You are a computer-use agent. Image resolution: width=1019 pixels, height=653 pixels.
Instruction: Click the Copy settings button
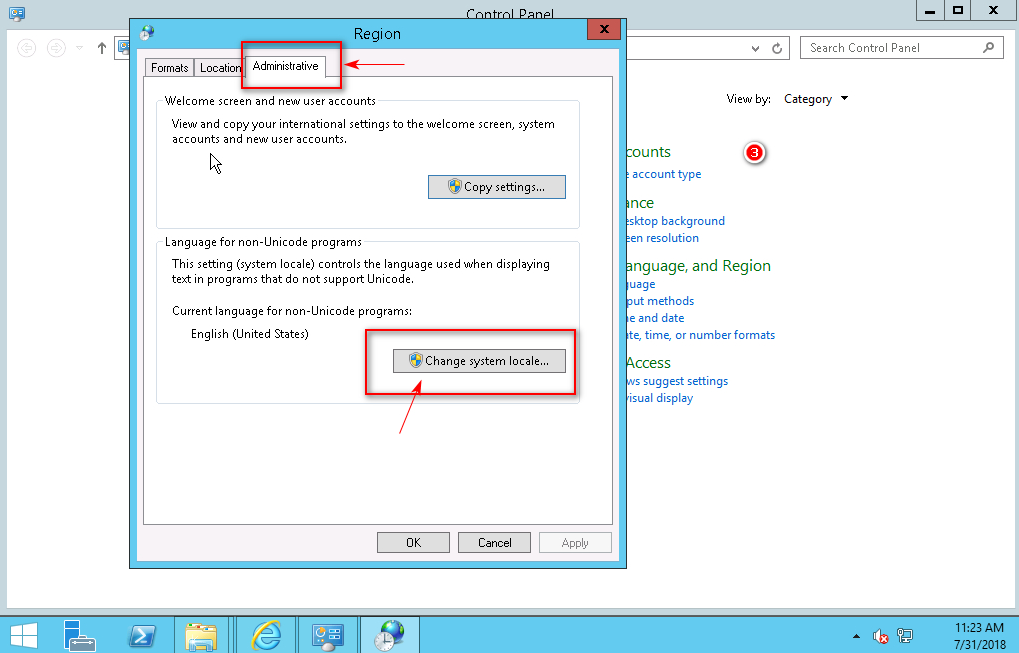point(496,187)
